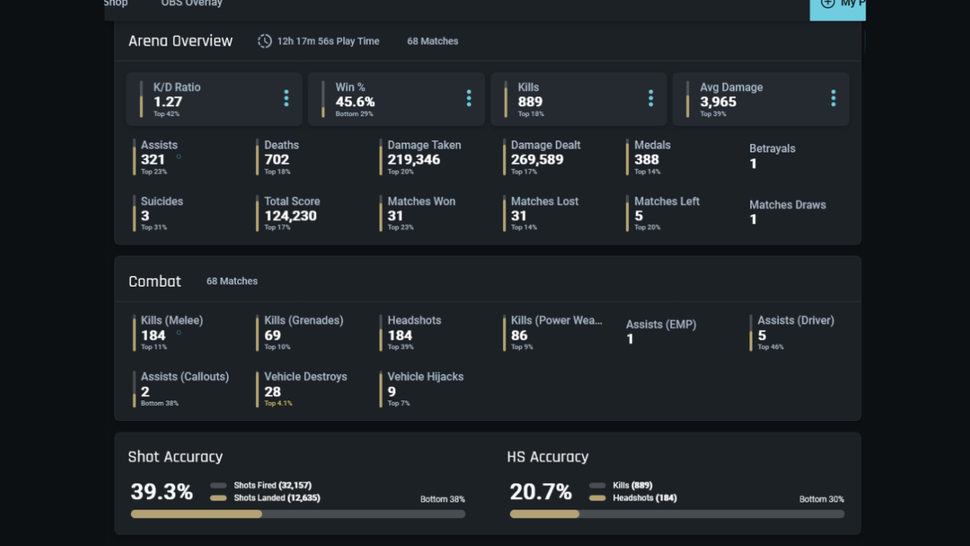
Task: Open Kills card three-dot menu
Action: point(650,98)
